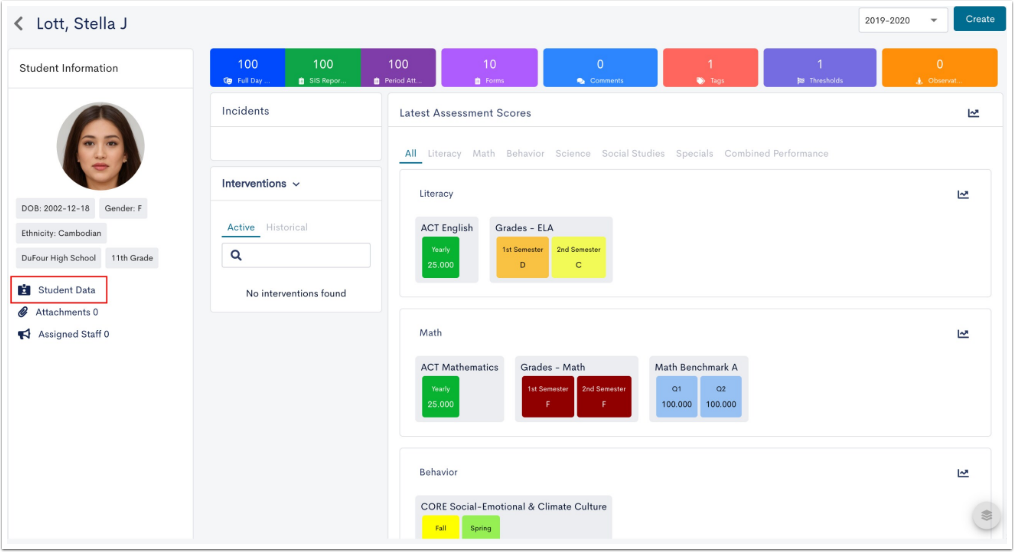Select the Active interventions tab
This screenshot has height=552, width=1014.
click(241, 228)
